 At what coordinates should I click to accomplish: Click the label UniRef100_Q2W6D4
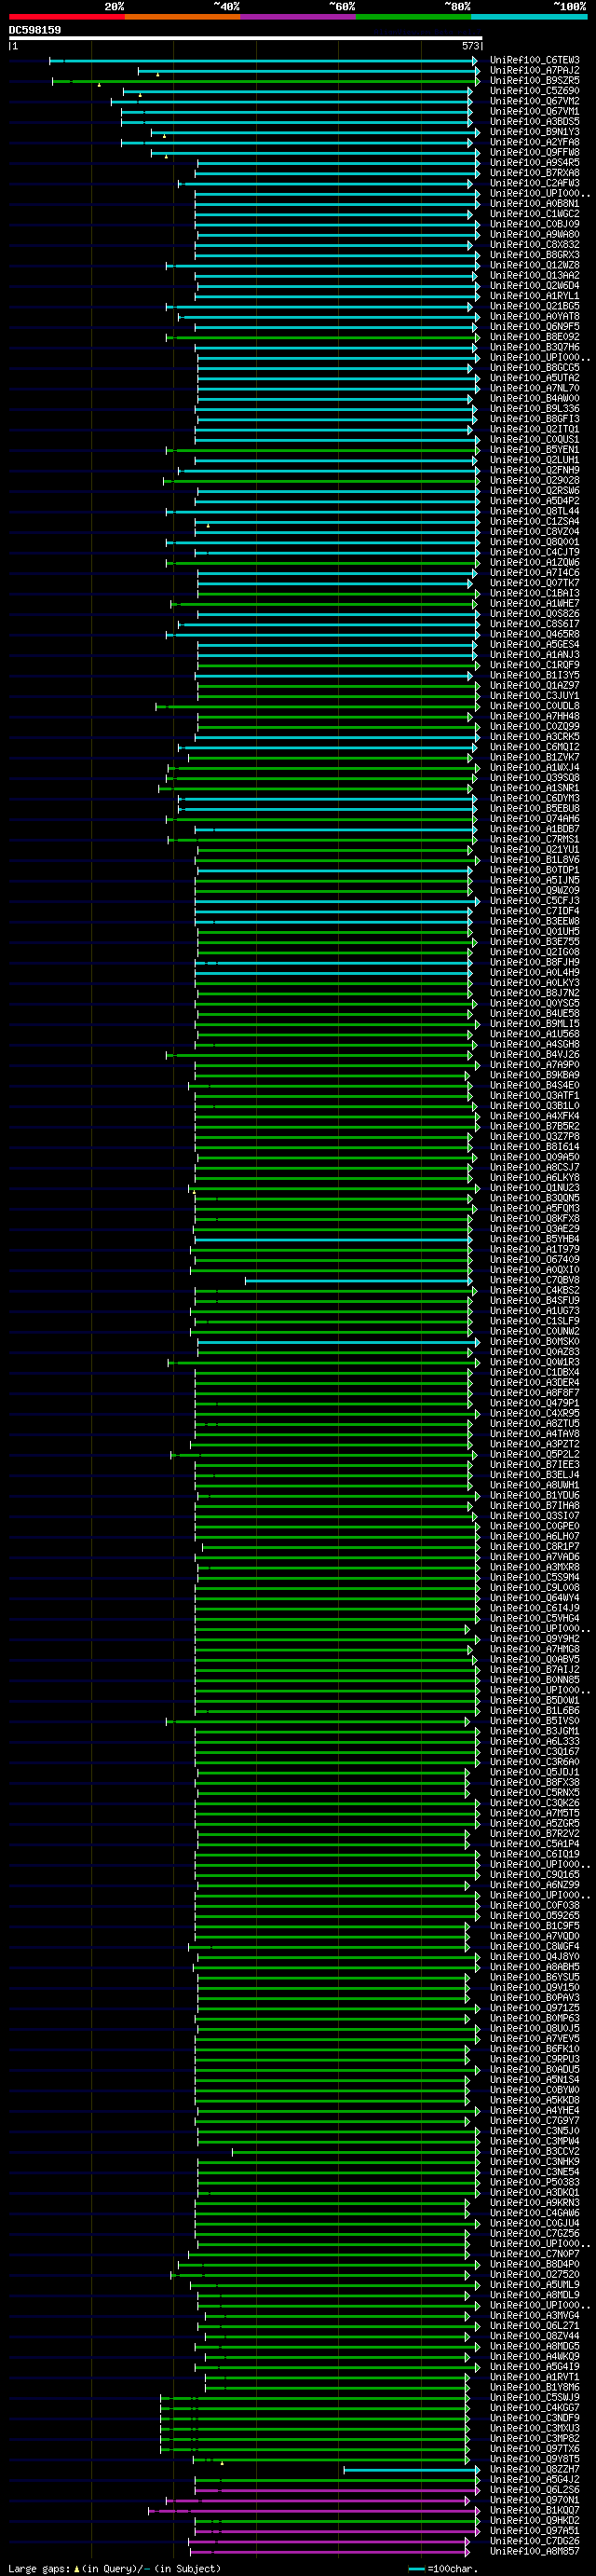coord(534,285)
